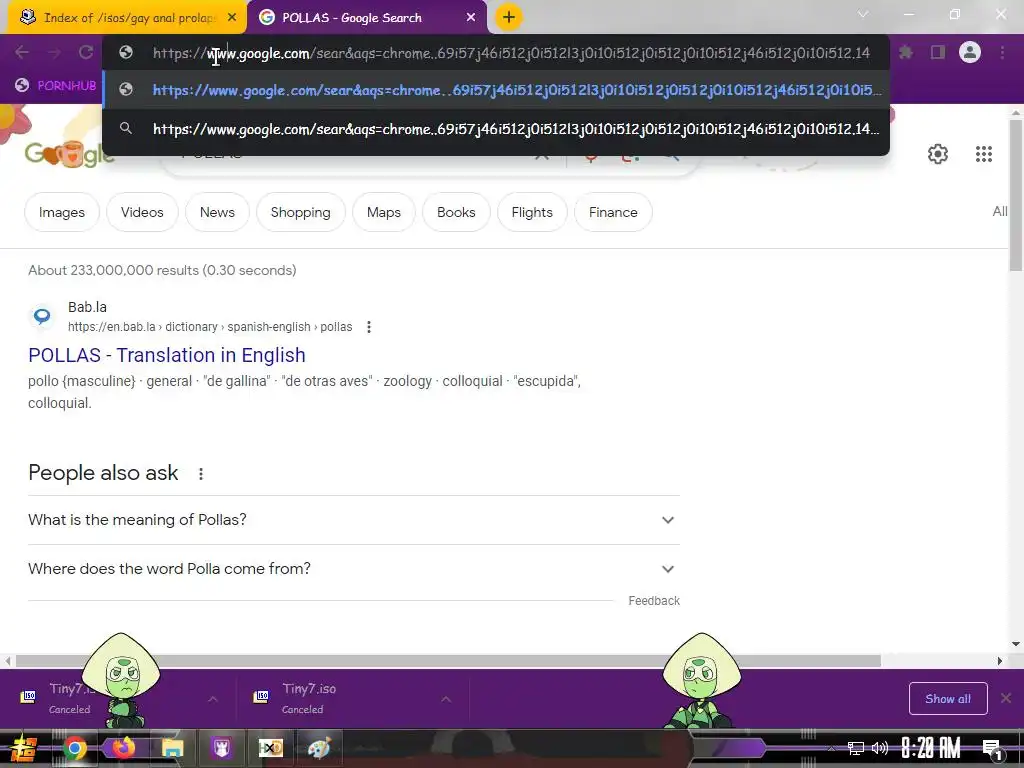Image resolution: width=1024 pixels, height=768 pixels.
Task: Click the vertical scrollbar thumb
Action: point(1016,195)
